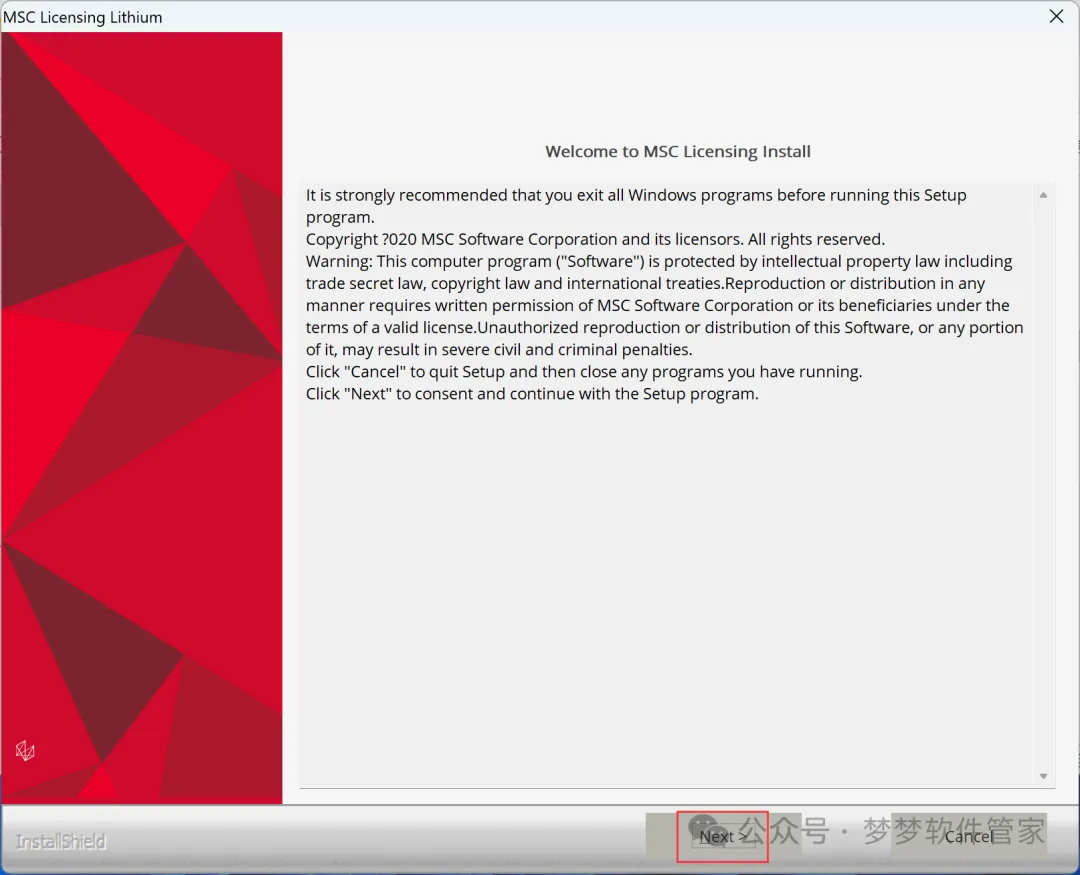Click the line 'Click "Next" to consent and continue'
1080x875 pixels.
pos(532,393)
